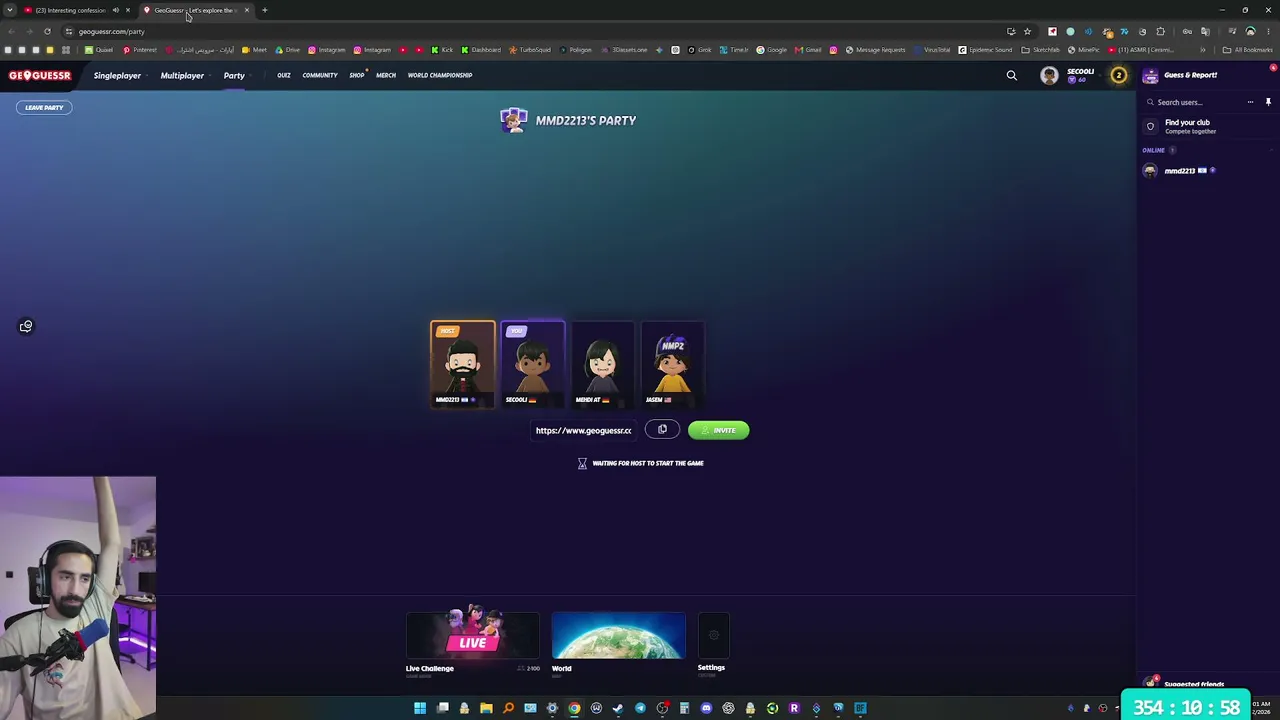Image resolution: width=1280 pixels, height=720 pixels.
Task: Select the MEHDI AT player card
Action: pos(603,364)
